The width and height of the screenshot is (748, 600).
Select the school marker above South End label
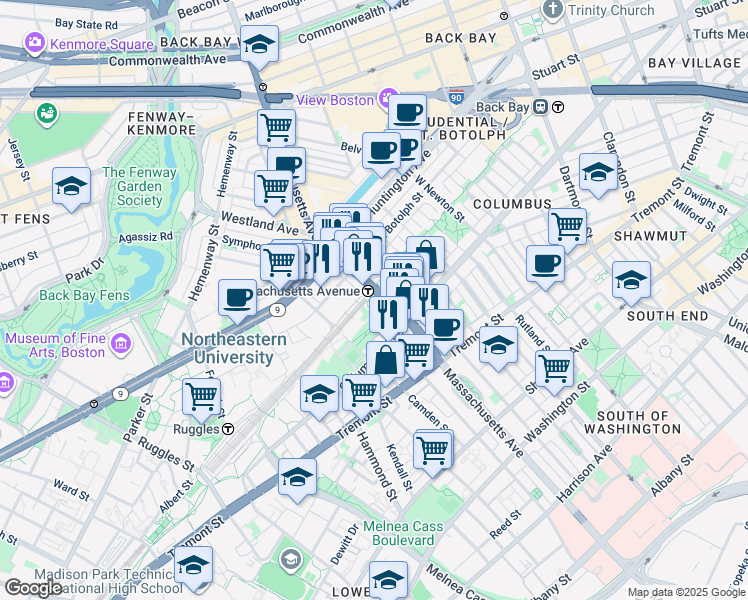[631, 280]
